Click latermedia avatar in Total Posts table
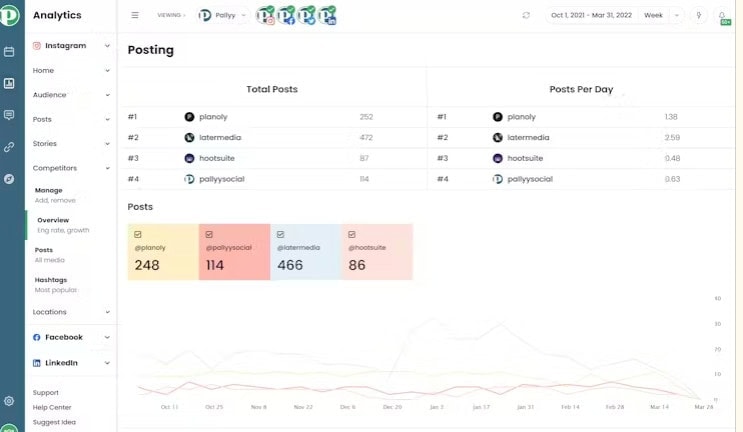The width and height of the screenshot is (743, 432). point(189,137)
